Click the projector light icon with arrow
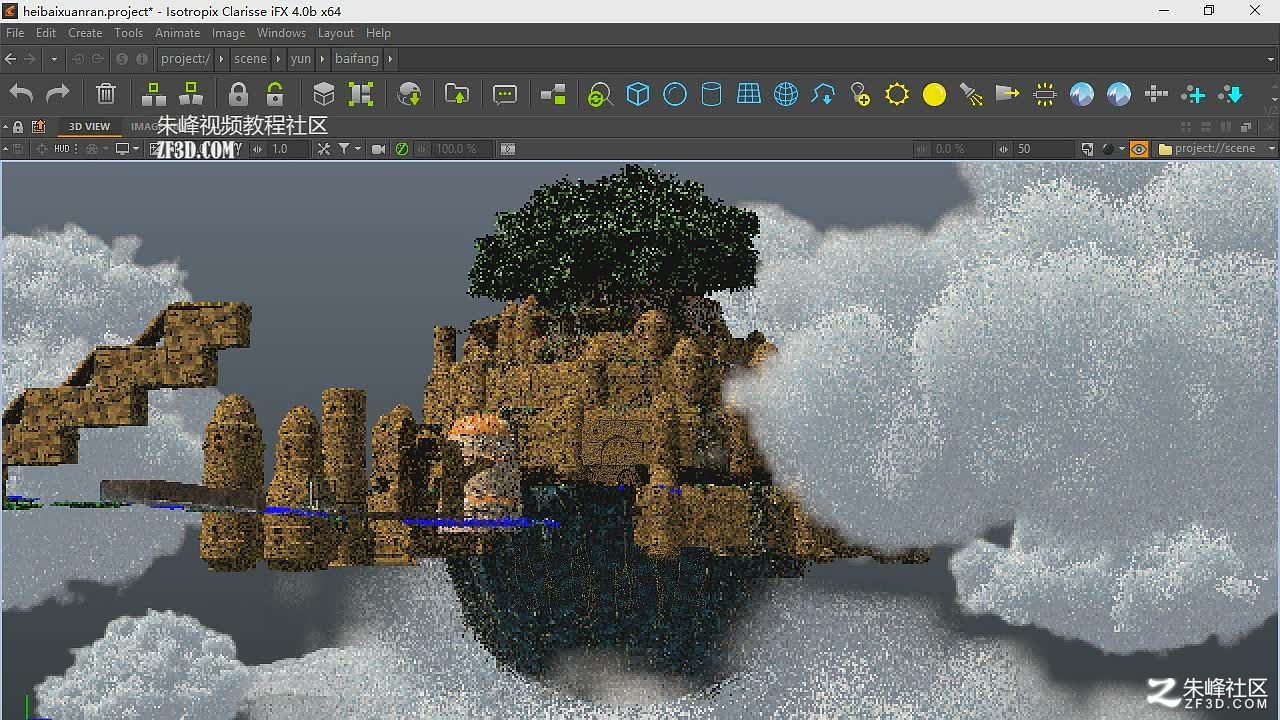This screenshot has width=1280, height=720. pyautogui.click(x=1008, y=94)
